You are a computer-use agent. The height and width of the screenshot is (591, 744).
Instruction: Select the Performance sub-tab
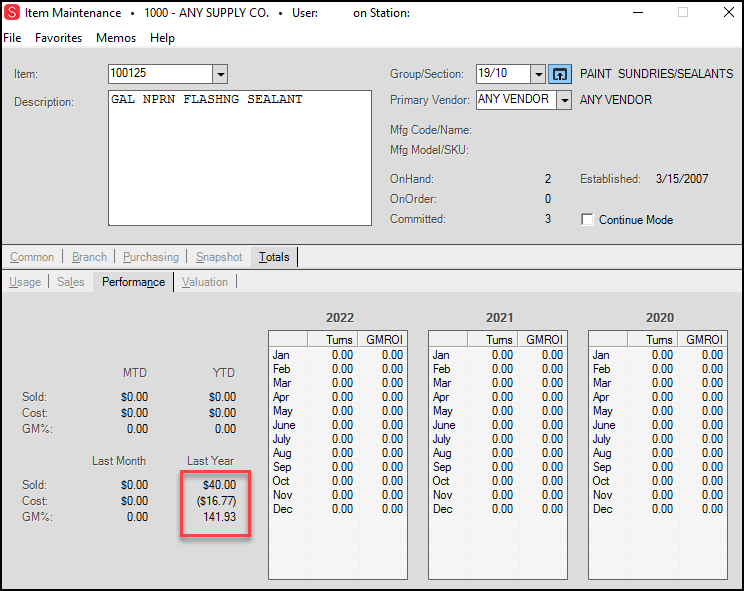(x=133, y=282)
